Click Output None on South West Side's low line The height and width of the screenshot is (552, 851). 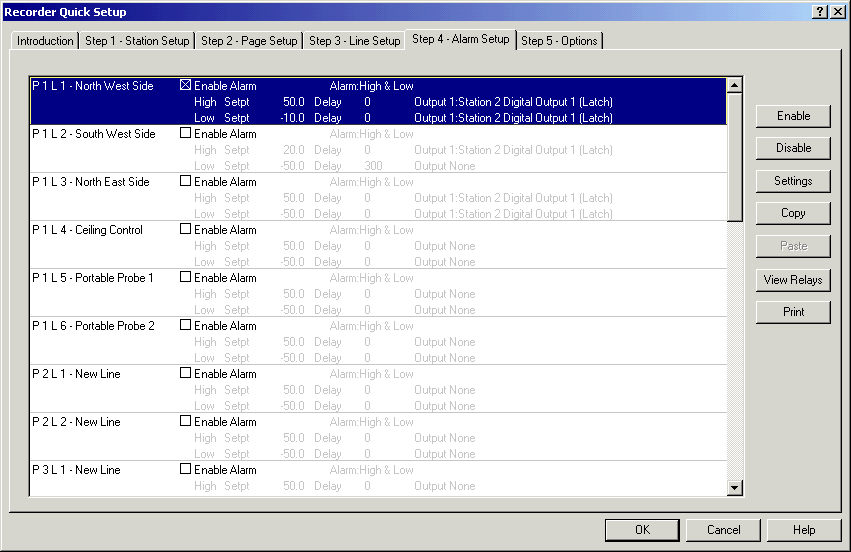click(444, 166)
